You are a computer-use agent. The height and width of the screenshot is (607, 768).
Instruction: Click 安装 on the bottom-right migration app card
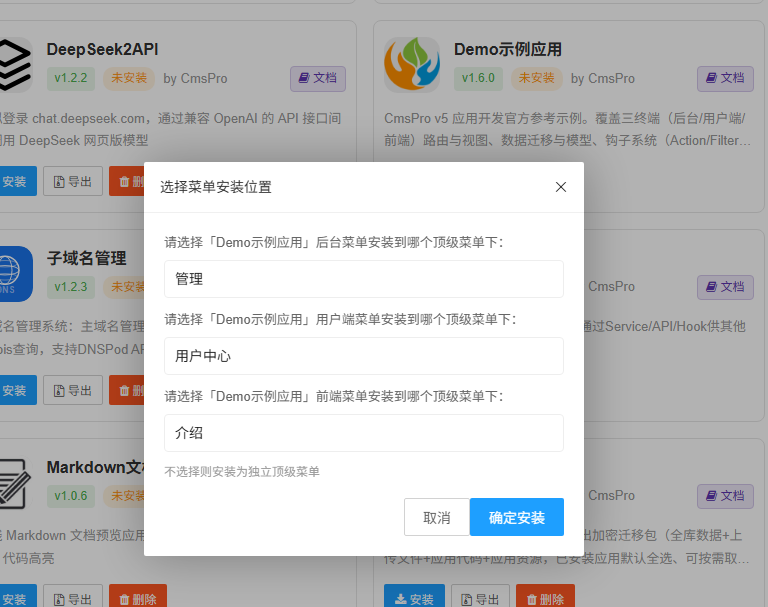coord(414,597)
